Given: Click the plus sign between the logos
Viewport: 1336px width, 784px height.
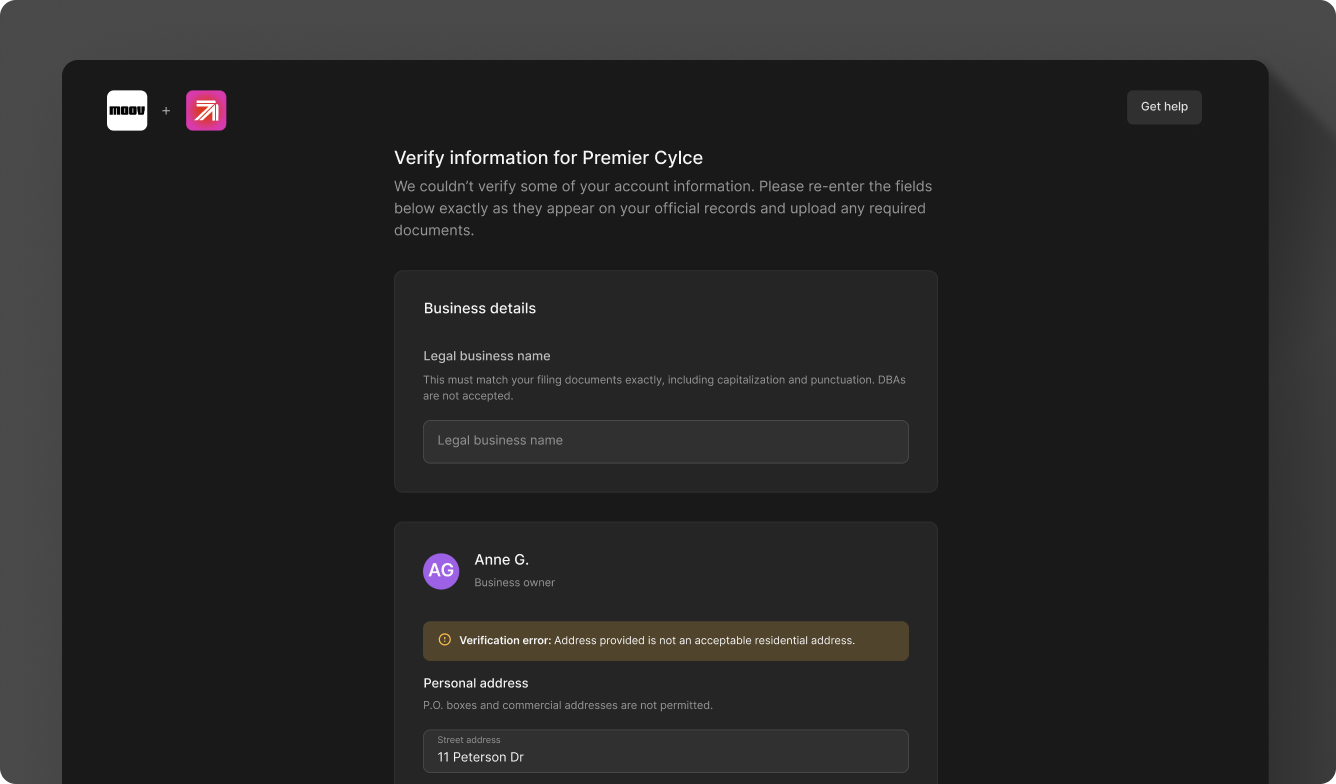Looking at the screenshot, I should (x=166, y=111).
